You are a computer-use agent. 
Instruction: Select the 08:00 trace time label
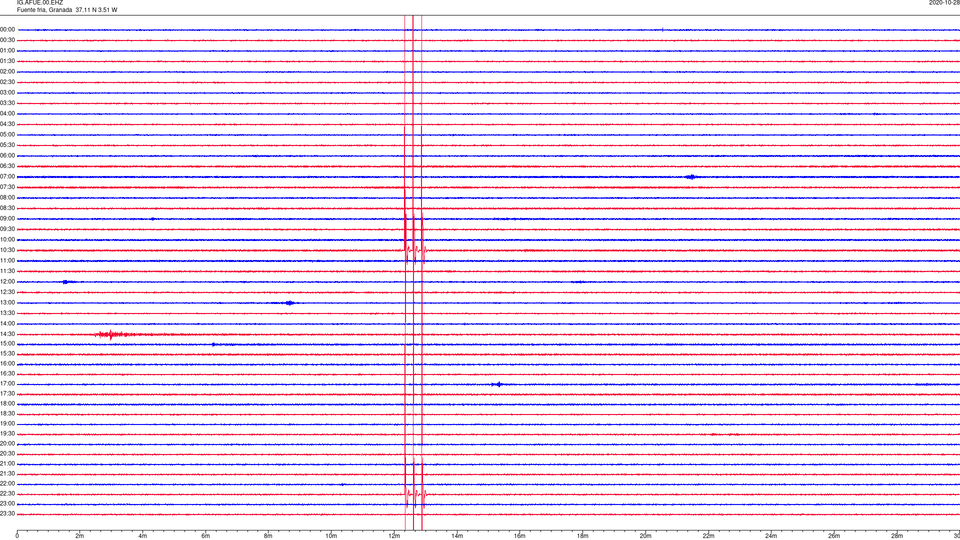coord(7,198)
